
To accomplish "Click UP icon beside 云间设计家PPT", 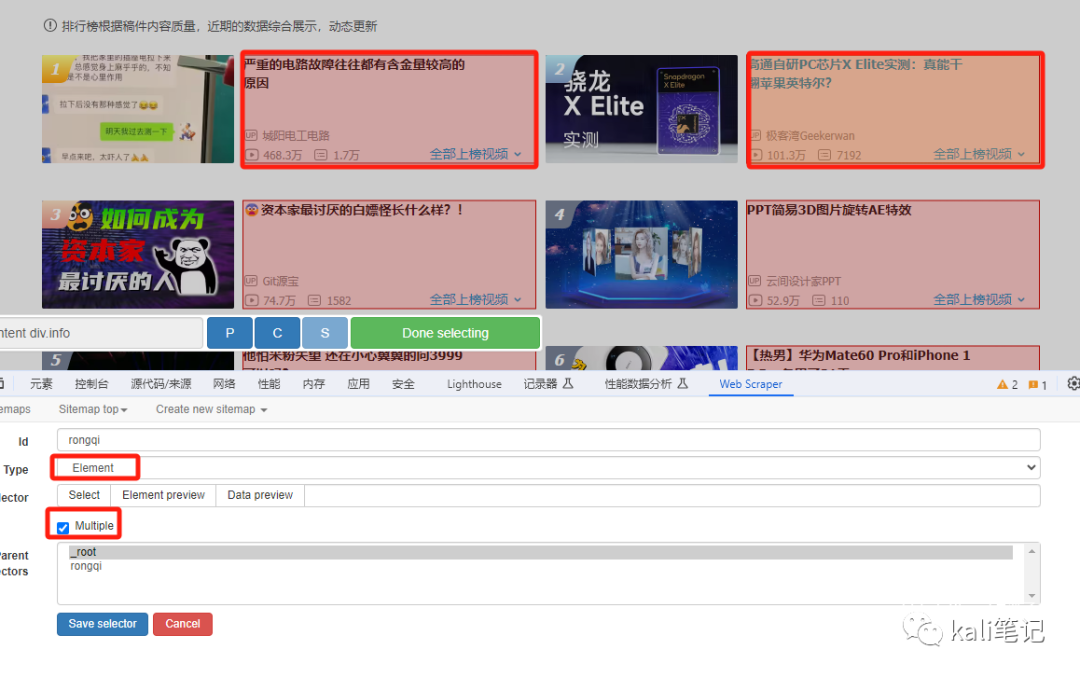I will [x=756, y=280].
